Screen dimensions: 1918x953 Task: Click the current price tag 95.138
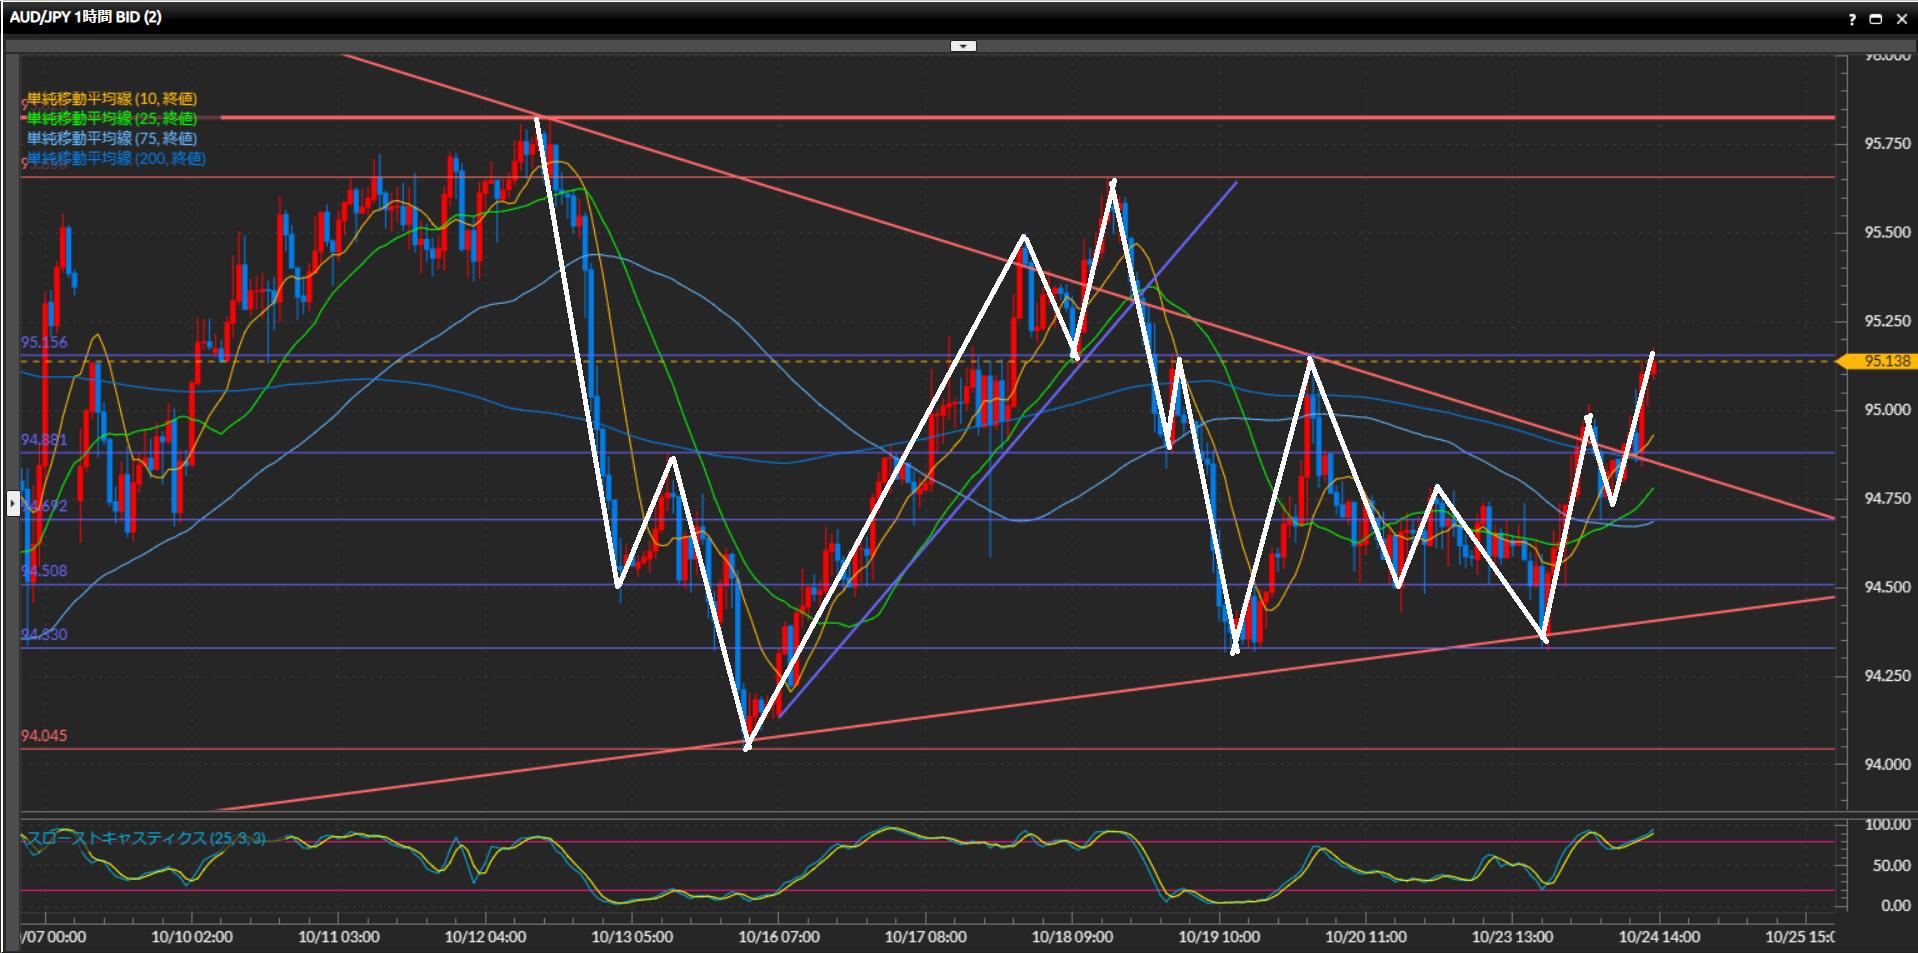click(1885, 361)
